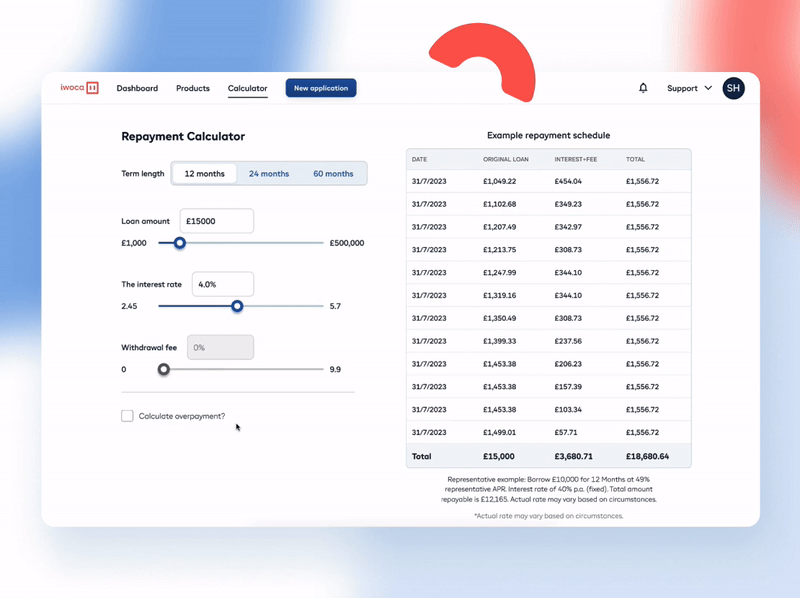The height and width of the screenshot is (598, 800).
Task: Enable the Calculate overpayment checkbox
Action: 127,415
